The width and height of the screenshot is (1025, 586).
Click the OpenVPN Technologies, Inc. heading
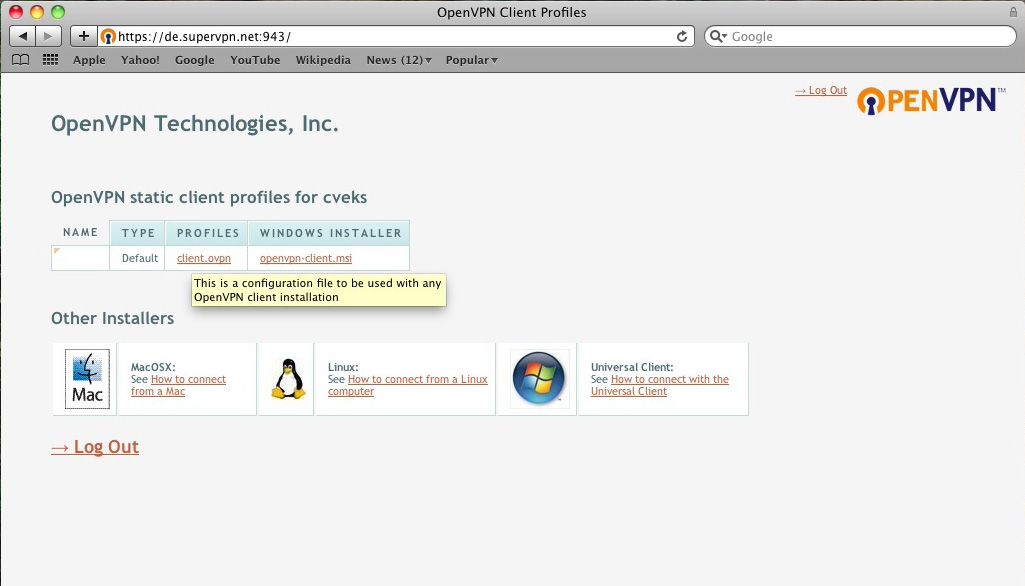[x=195, y=124]
